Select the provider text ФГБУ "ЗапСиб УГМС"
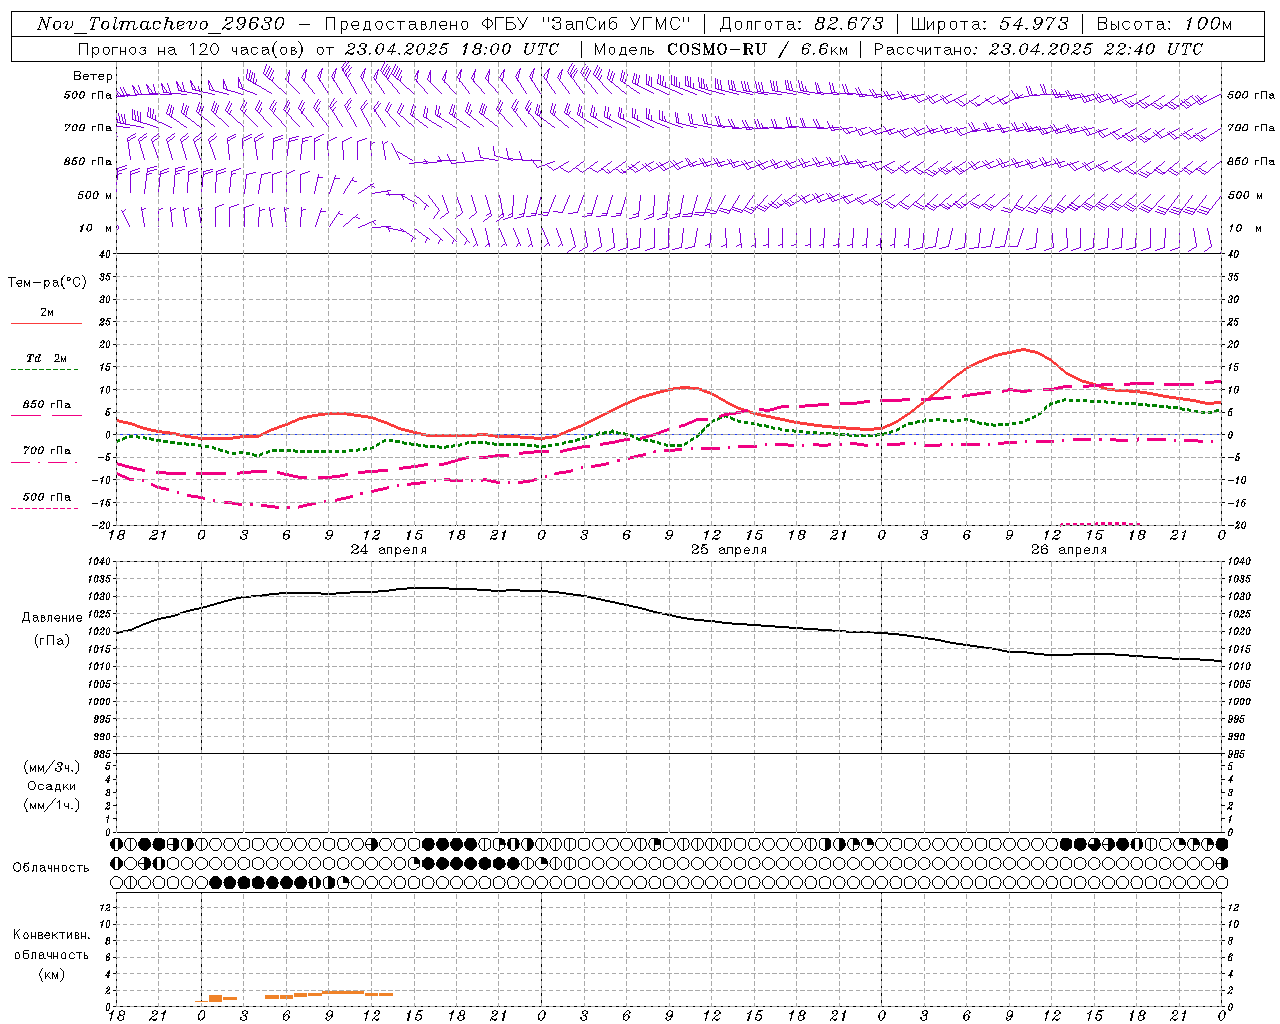Image resolution: width=1280 pixels, height=1024 pixels. [x=587, y=24]
